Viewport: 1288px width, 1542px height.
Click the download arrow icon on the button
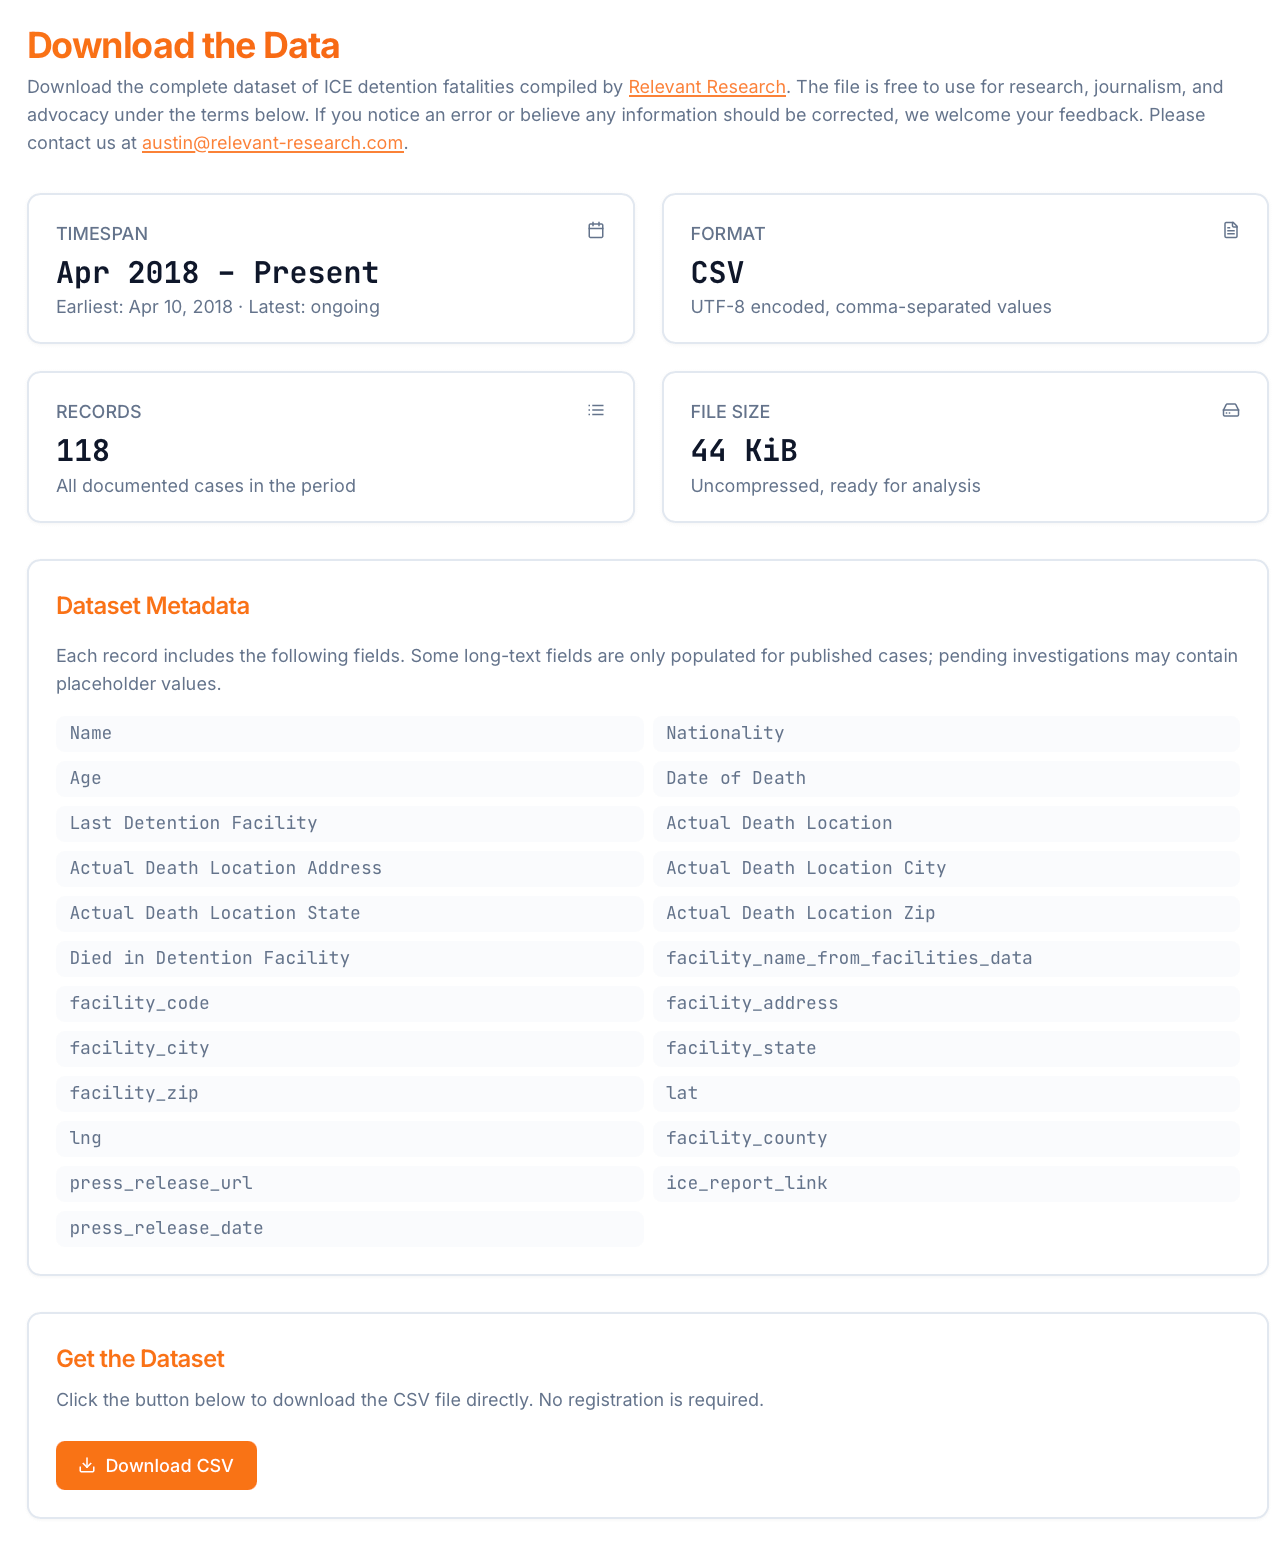point(87,1465)
